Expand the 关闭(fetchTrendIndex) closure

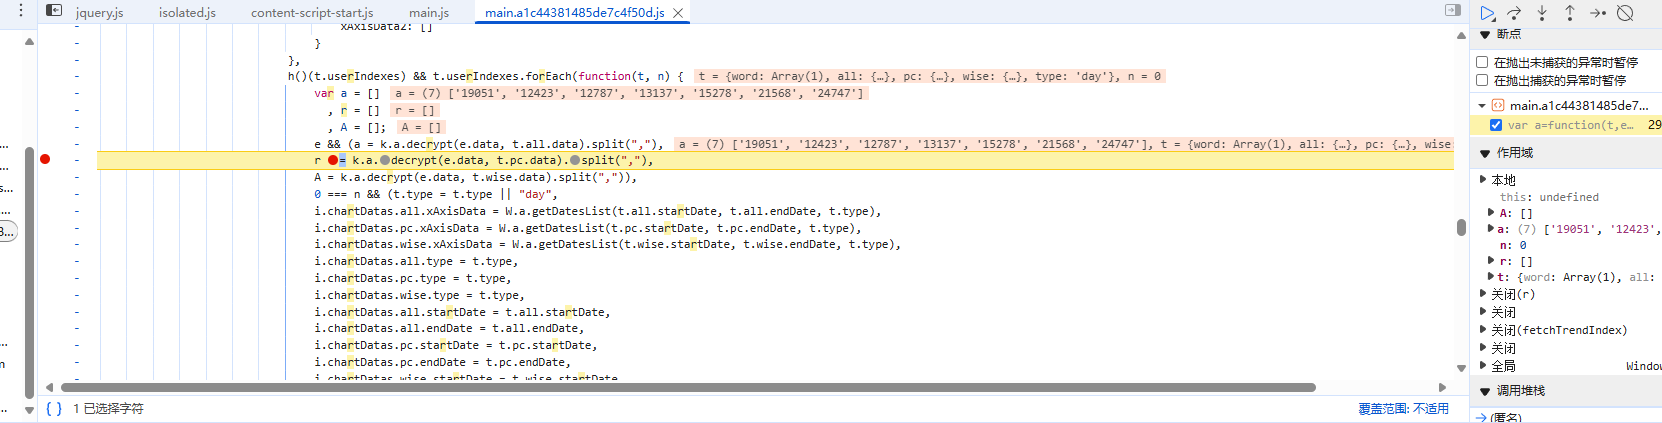pyautogui.click(x=1483, y=330)
